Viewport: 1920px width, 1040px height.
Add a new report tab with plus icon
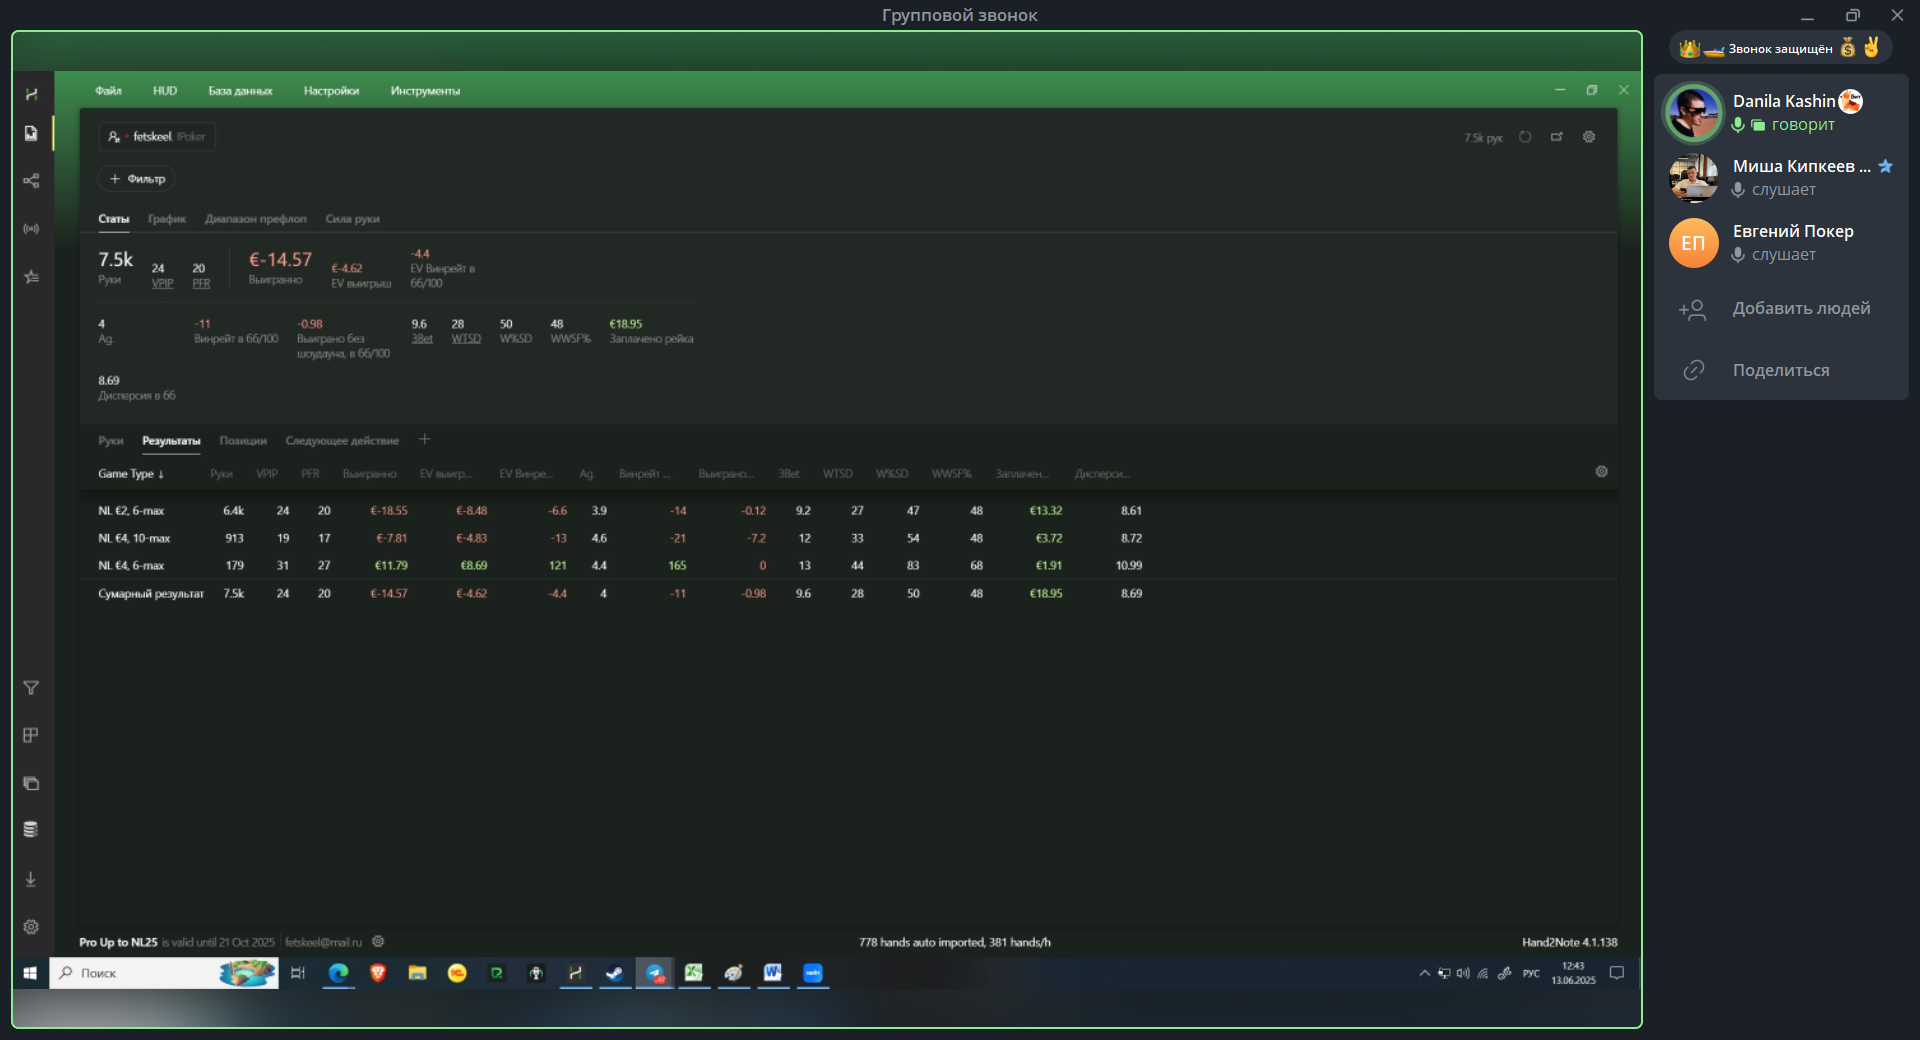tap(425, 440)
